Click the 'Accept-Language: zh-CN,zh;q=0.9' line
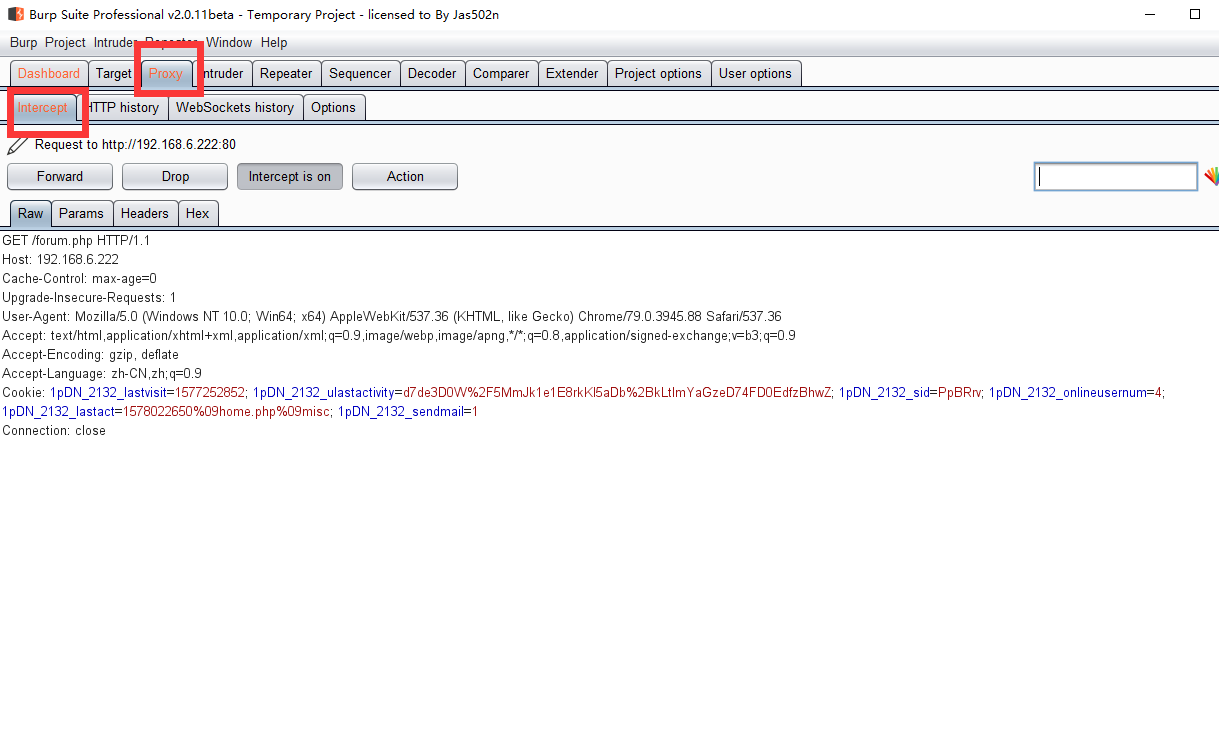The width and height of the screenshot is (1219, 738). [x=102, y=374]
